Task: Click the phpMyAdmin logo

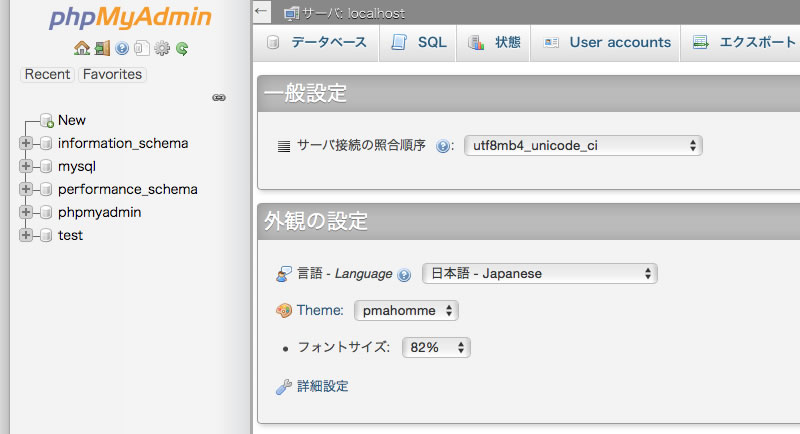Action: coord(130,18)
